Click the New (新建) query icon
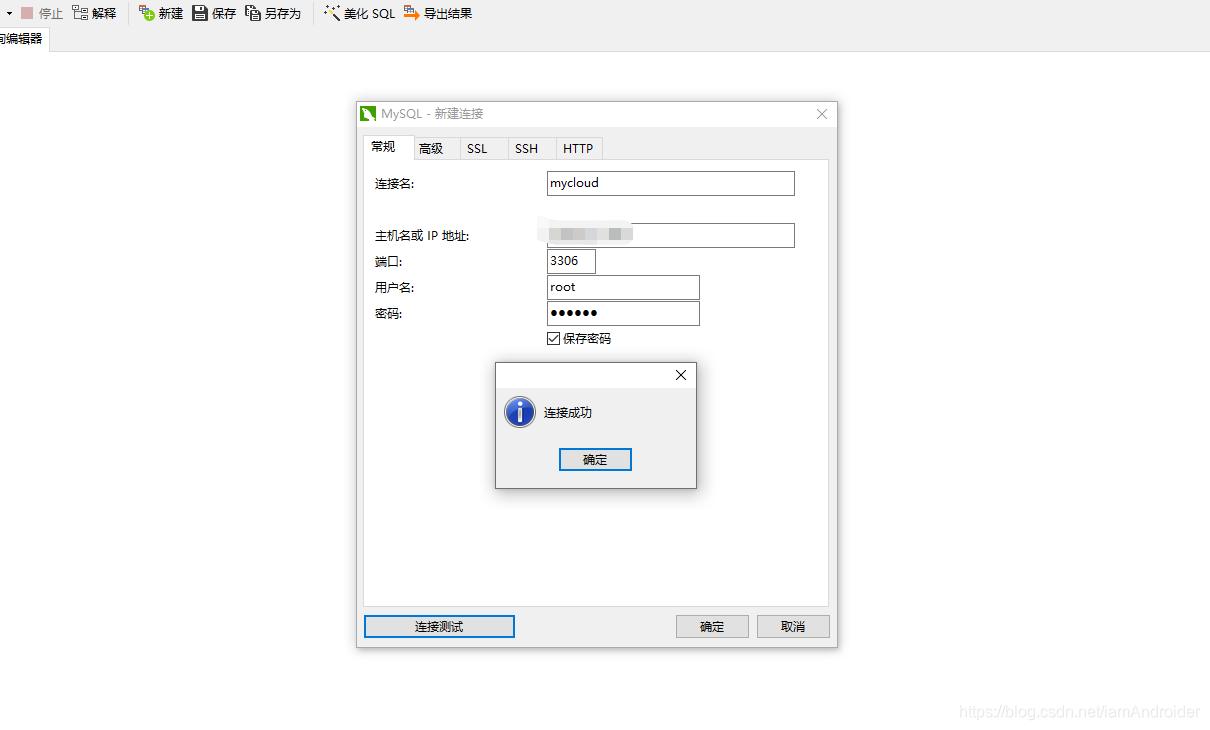This screenshot has height=730, width=1210. pos(147,13)
